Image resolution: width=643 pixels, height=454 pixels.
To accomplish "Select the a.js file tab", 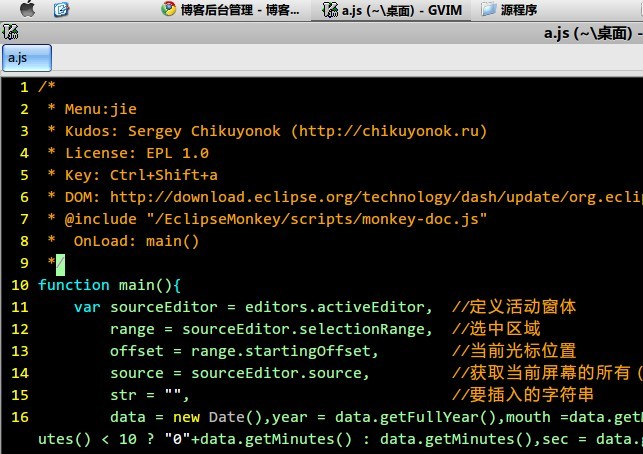I will (x=27, y=58).
